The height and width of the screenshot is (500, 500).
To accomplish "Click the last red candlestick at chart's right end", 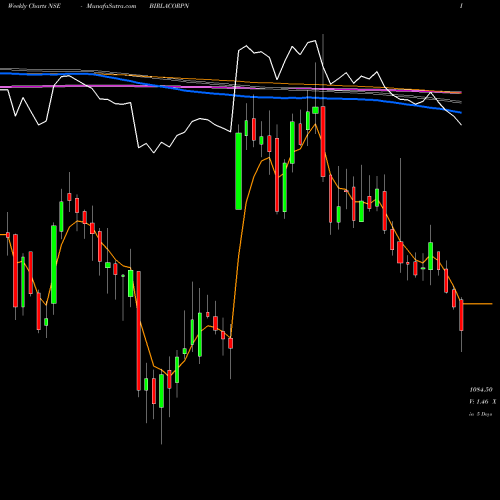I will tap(461, 315).
